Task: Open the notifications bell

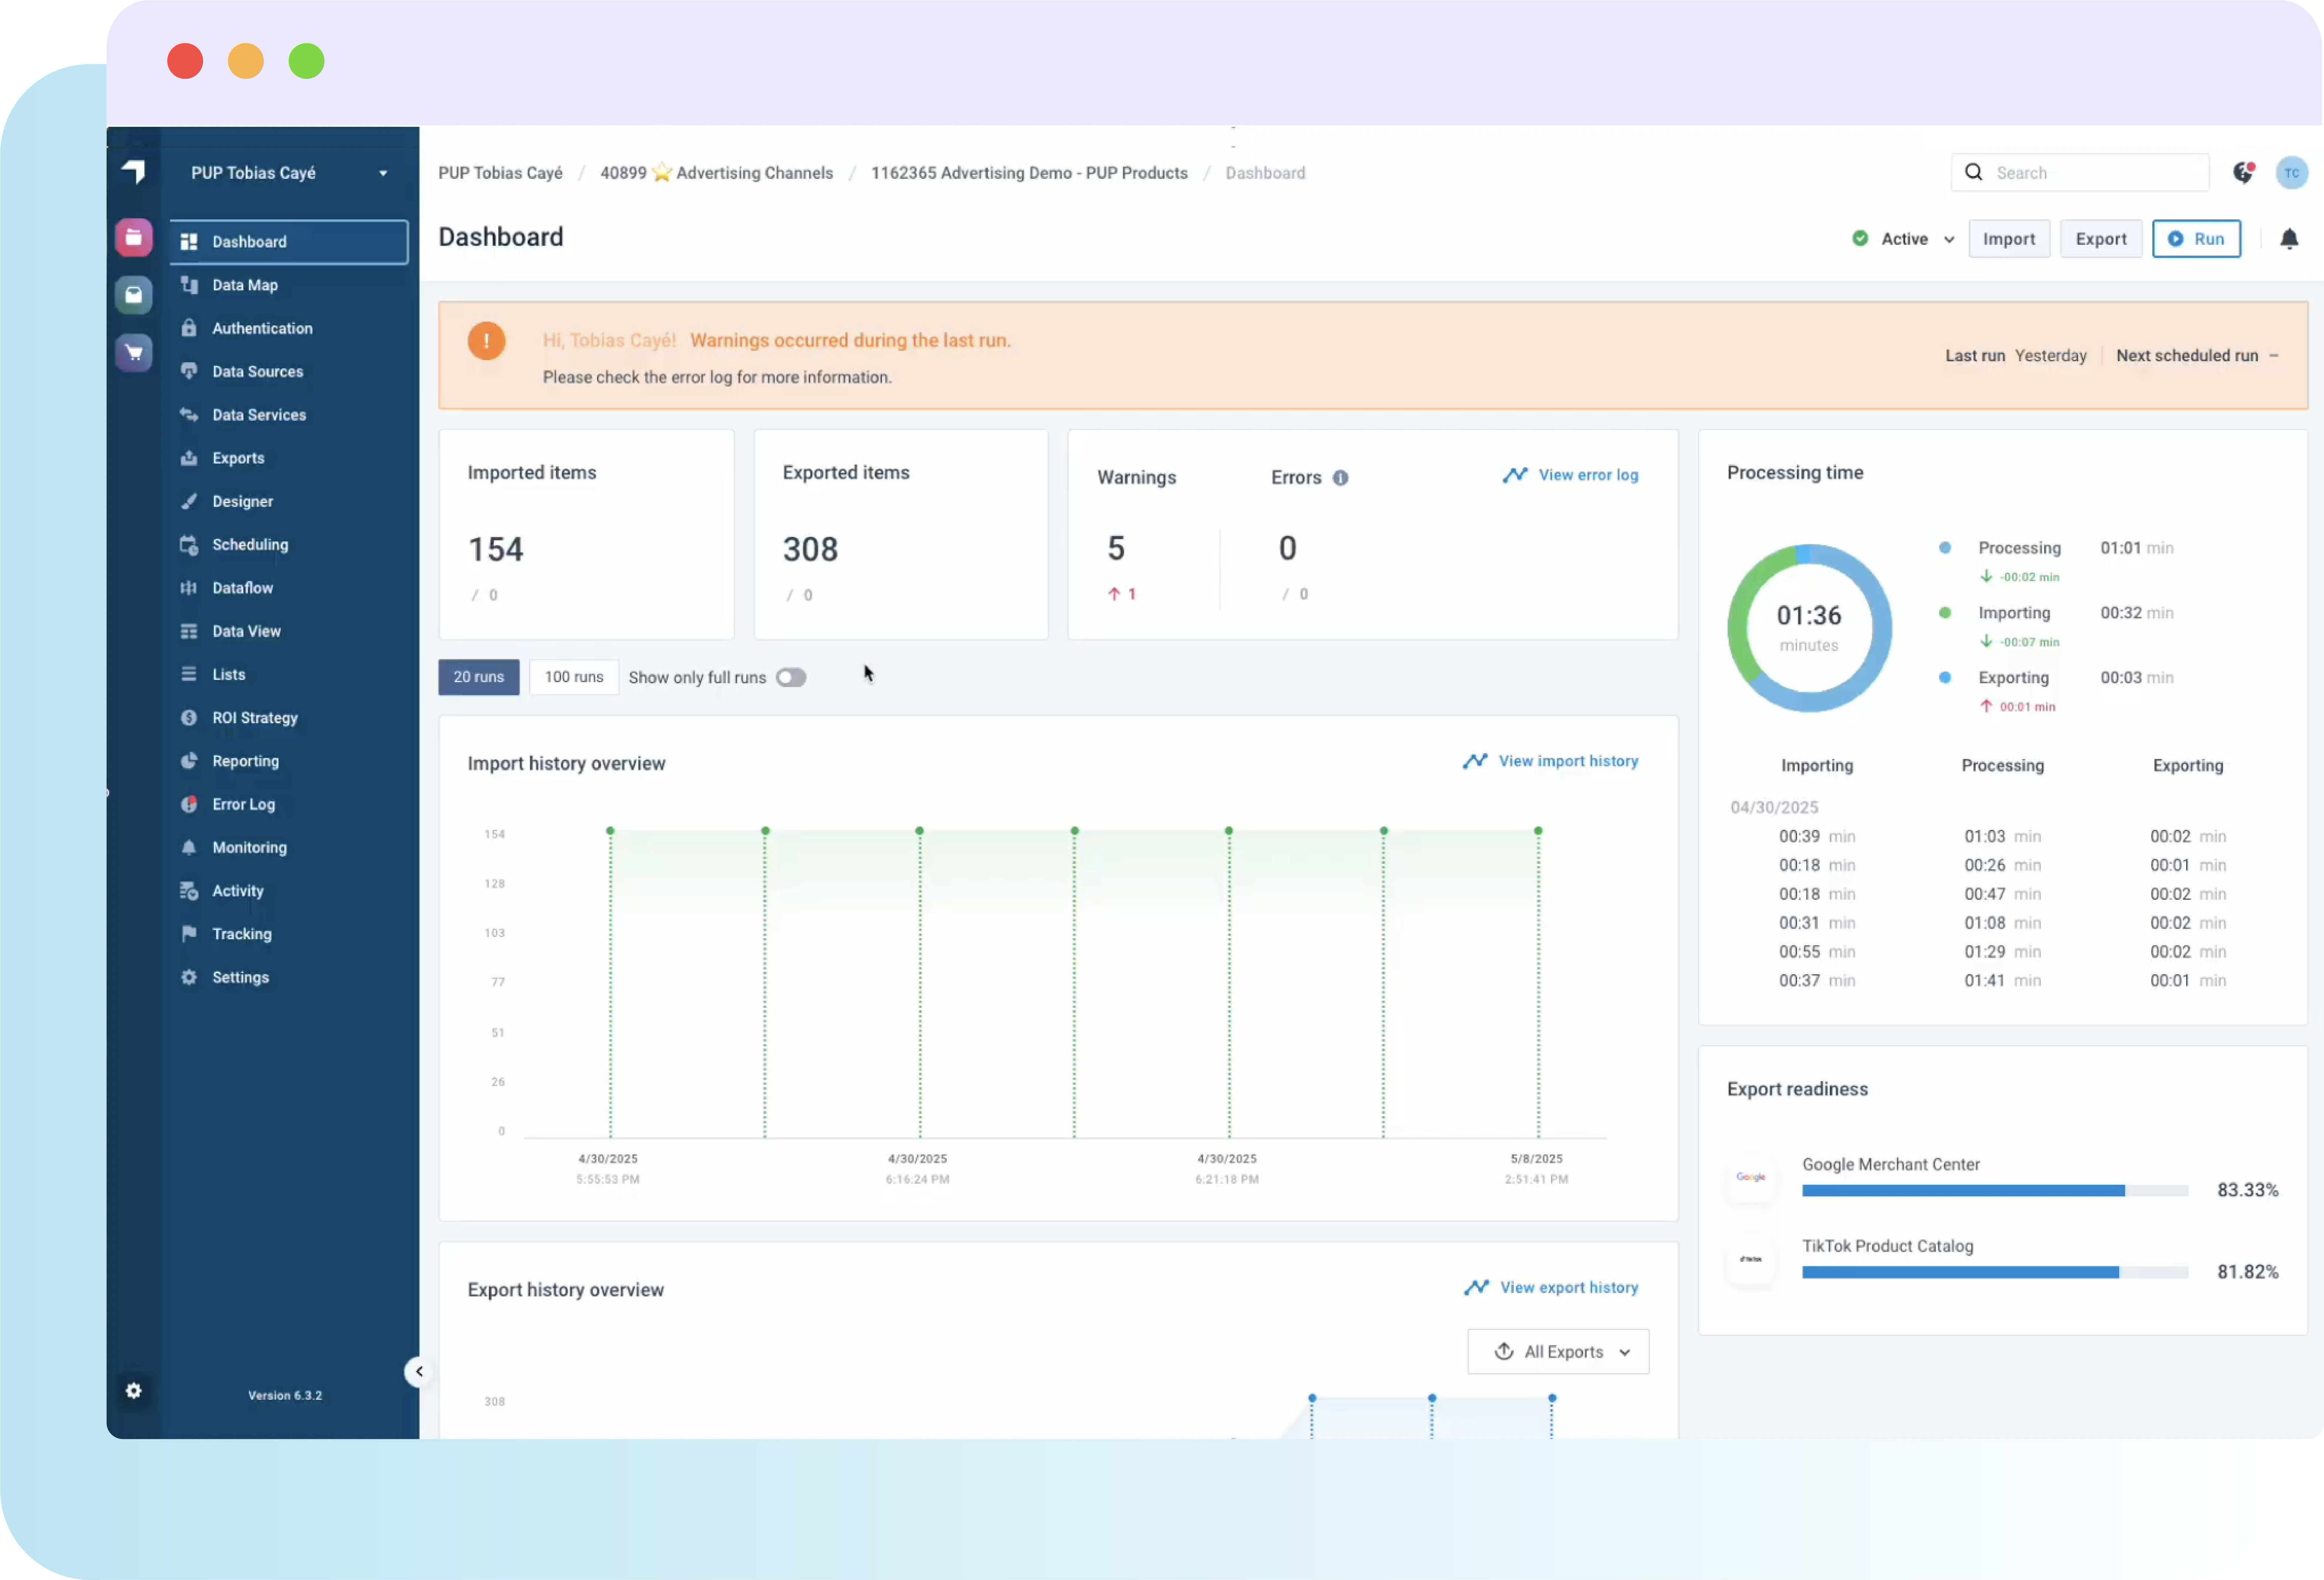Action: (x=2290, y=238)
